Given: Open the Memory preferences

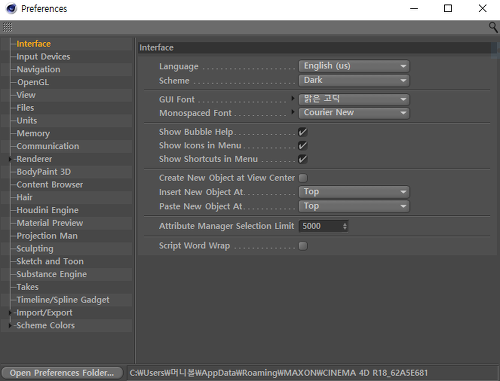Looking at the screenshot, I should (33, 134).
